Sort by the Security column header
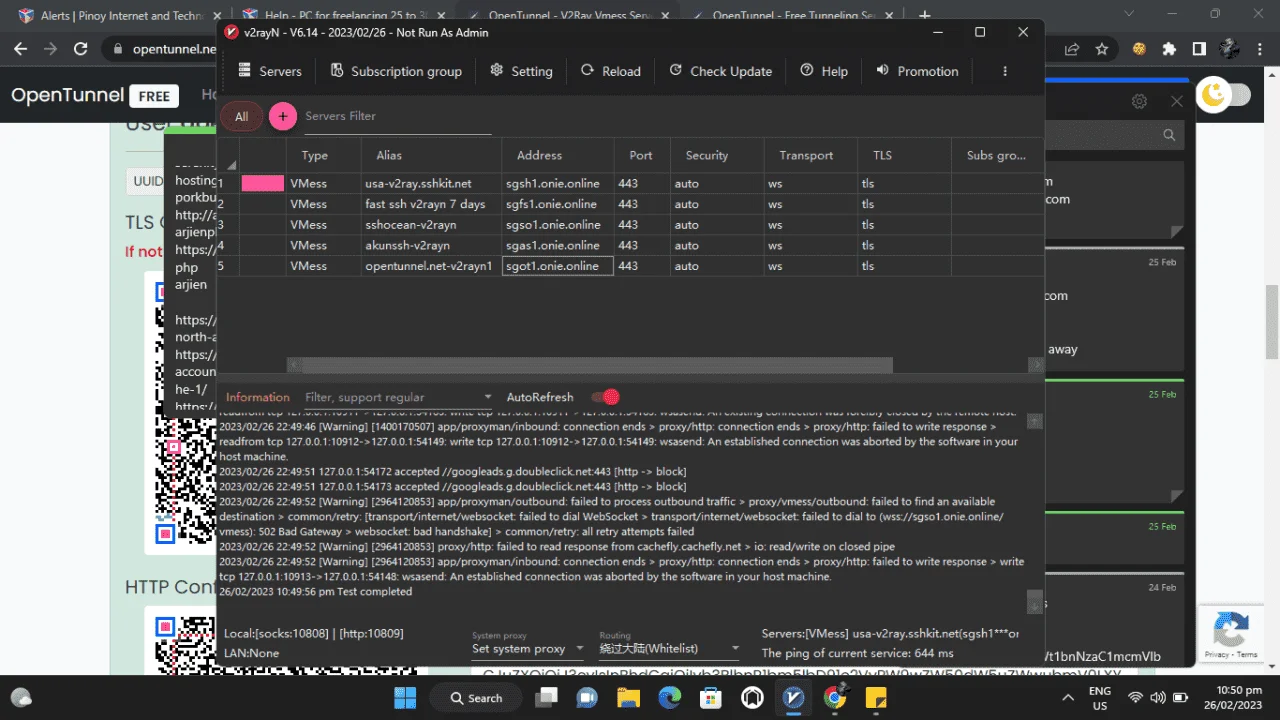 point(717,155)
